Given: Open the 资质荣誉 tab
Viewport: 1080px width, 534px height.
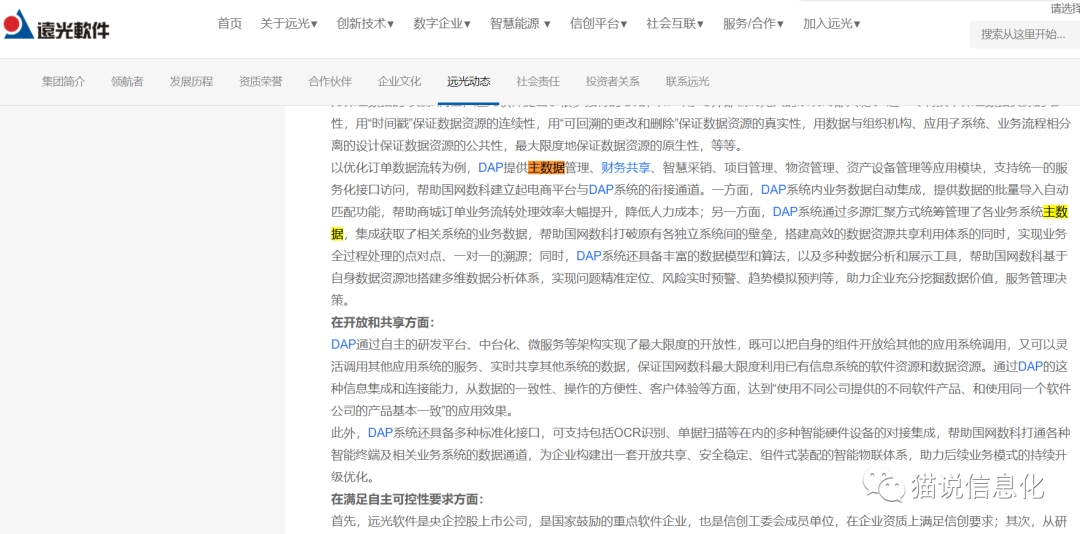Looking at the screenshot, I should pos(260,82).
